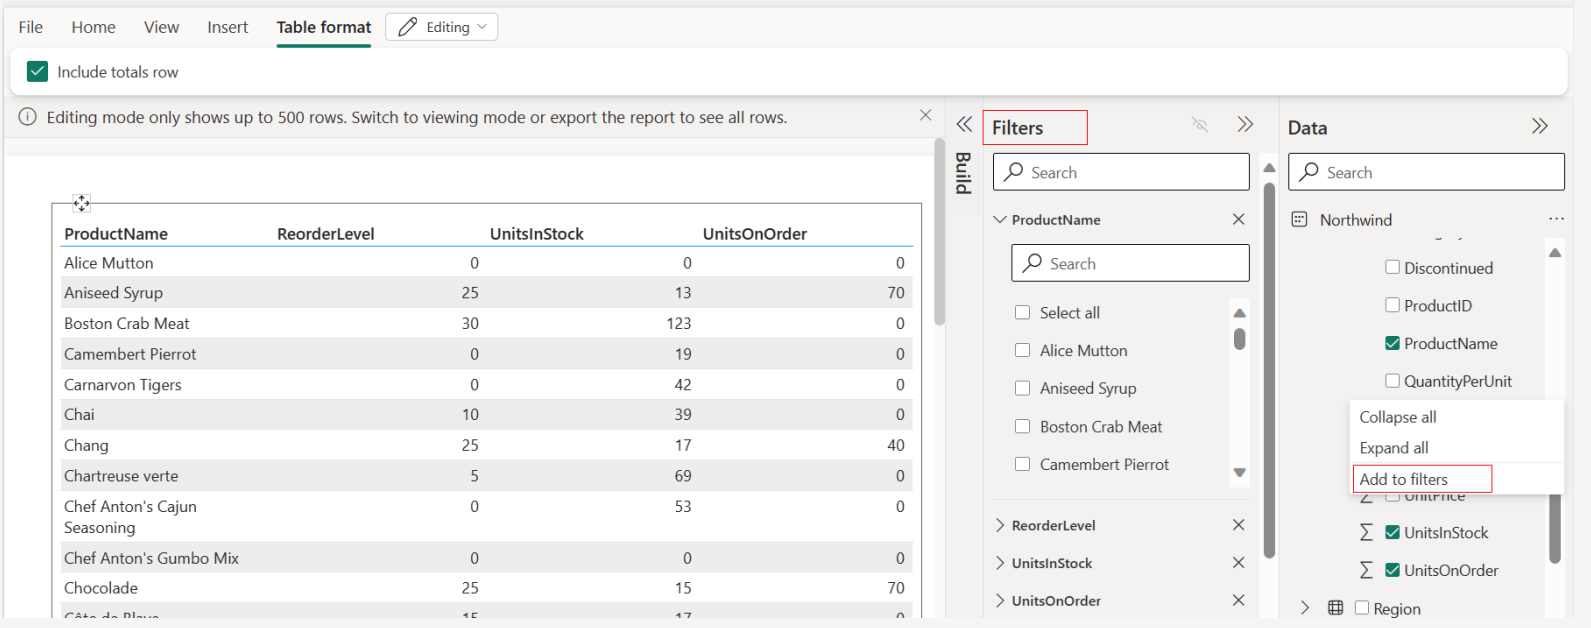The width and height of the screenshot is (1591, 628).
Task: Click the table move handle icon
Action: (x=82, y=203)
